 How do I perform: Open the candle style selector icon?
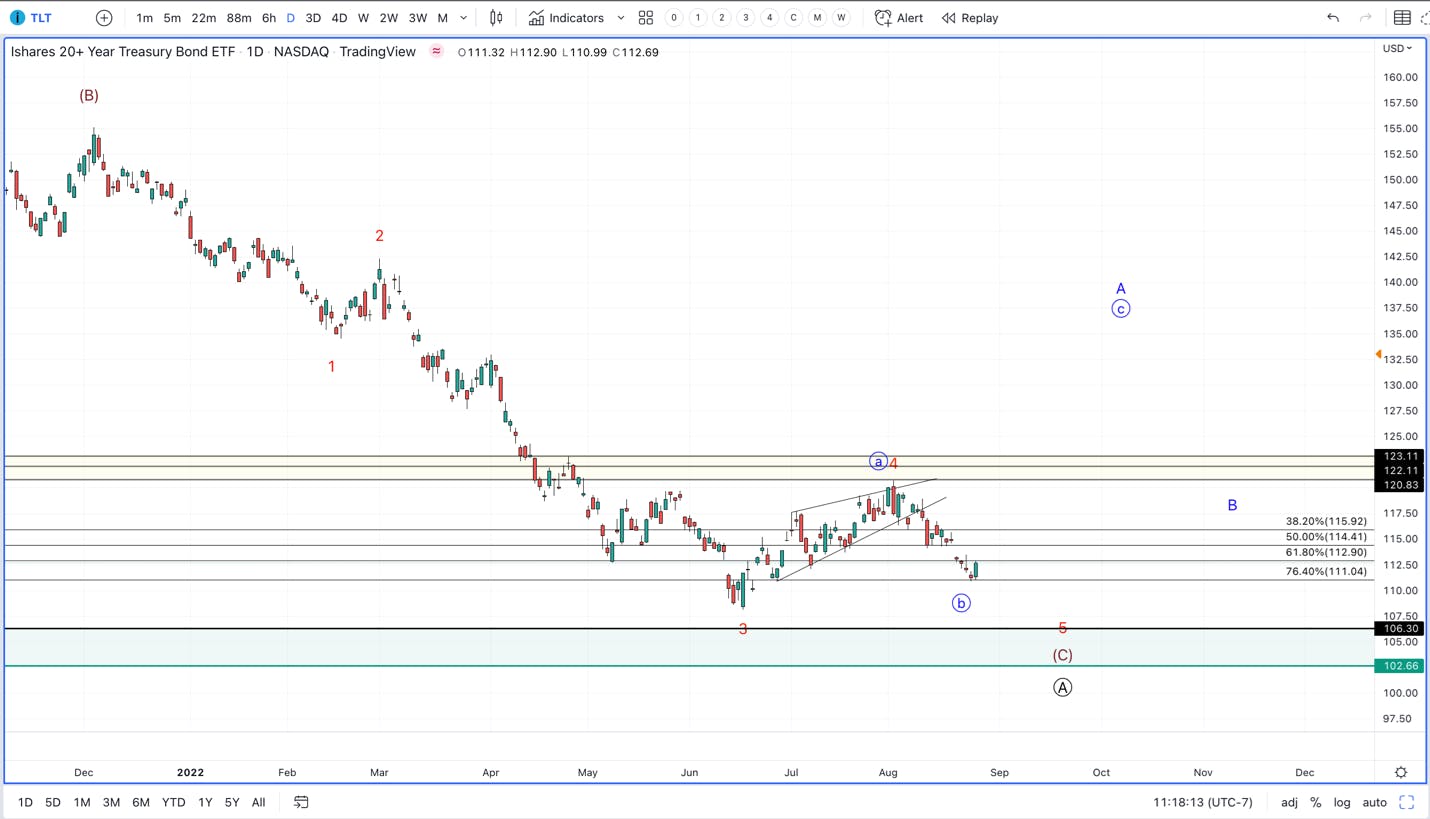[x=496, y=17]
